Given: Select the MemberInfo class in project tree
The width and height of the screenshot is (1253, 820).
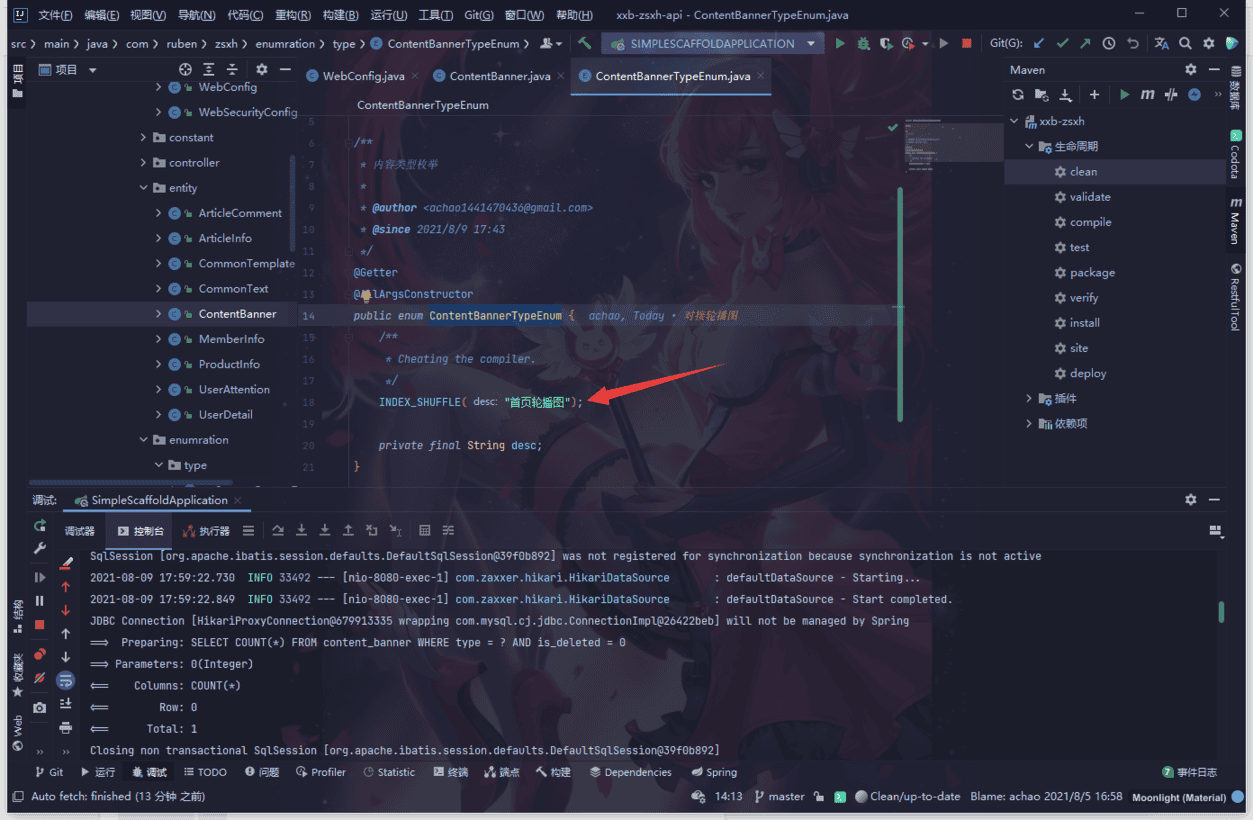Looking at the screenshot, I should pos(231,339).
